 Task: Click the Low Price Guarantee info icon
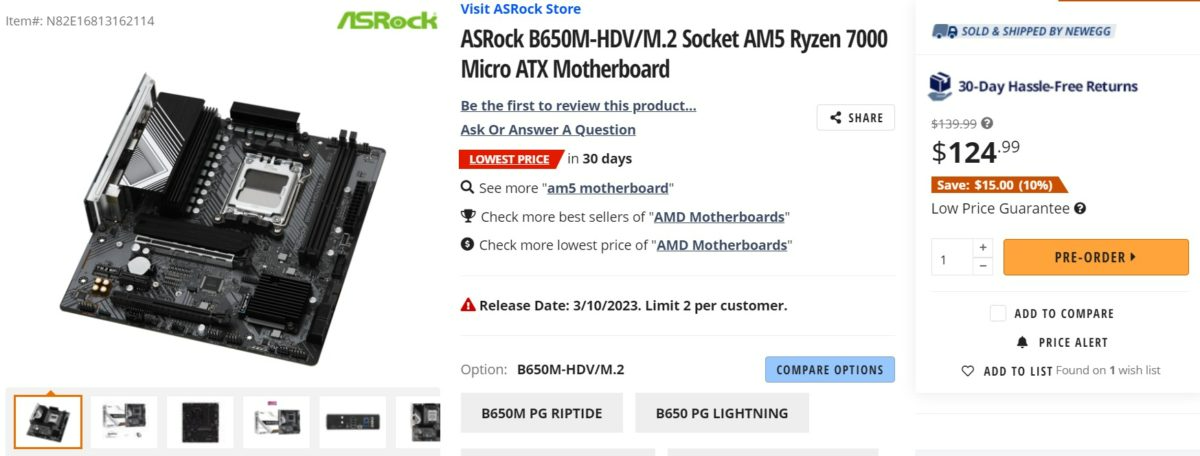click(x=1081, y=209)
